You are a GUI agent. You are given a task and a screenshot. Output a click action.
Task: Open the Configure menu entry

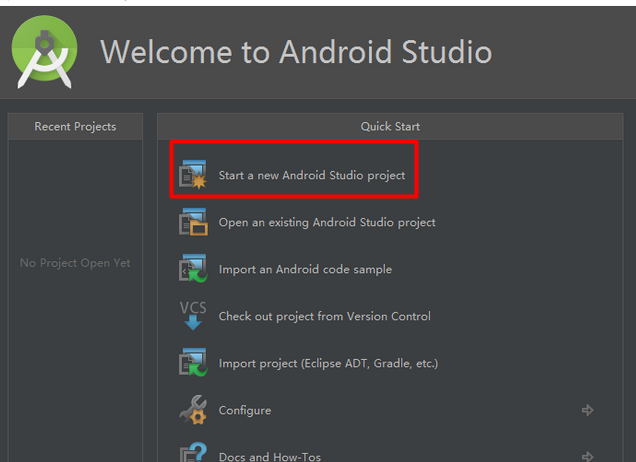coord(245,410)
